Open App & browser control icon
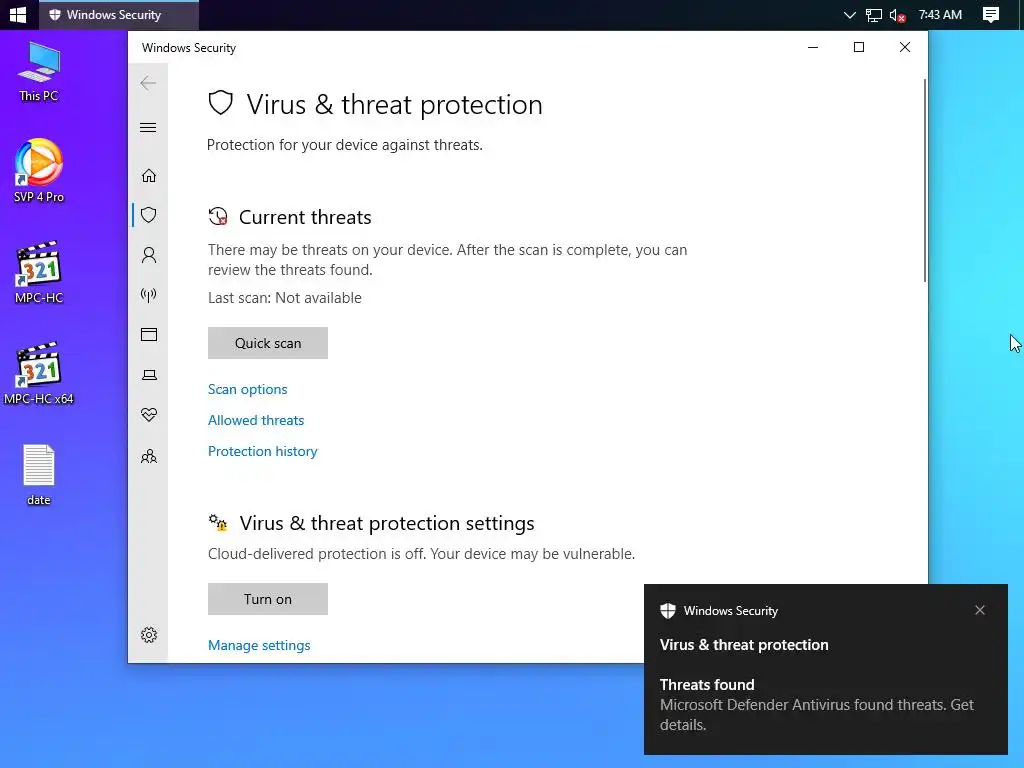1024x768 pixels. tap(149, 334)
